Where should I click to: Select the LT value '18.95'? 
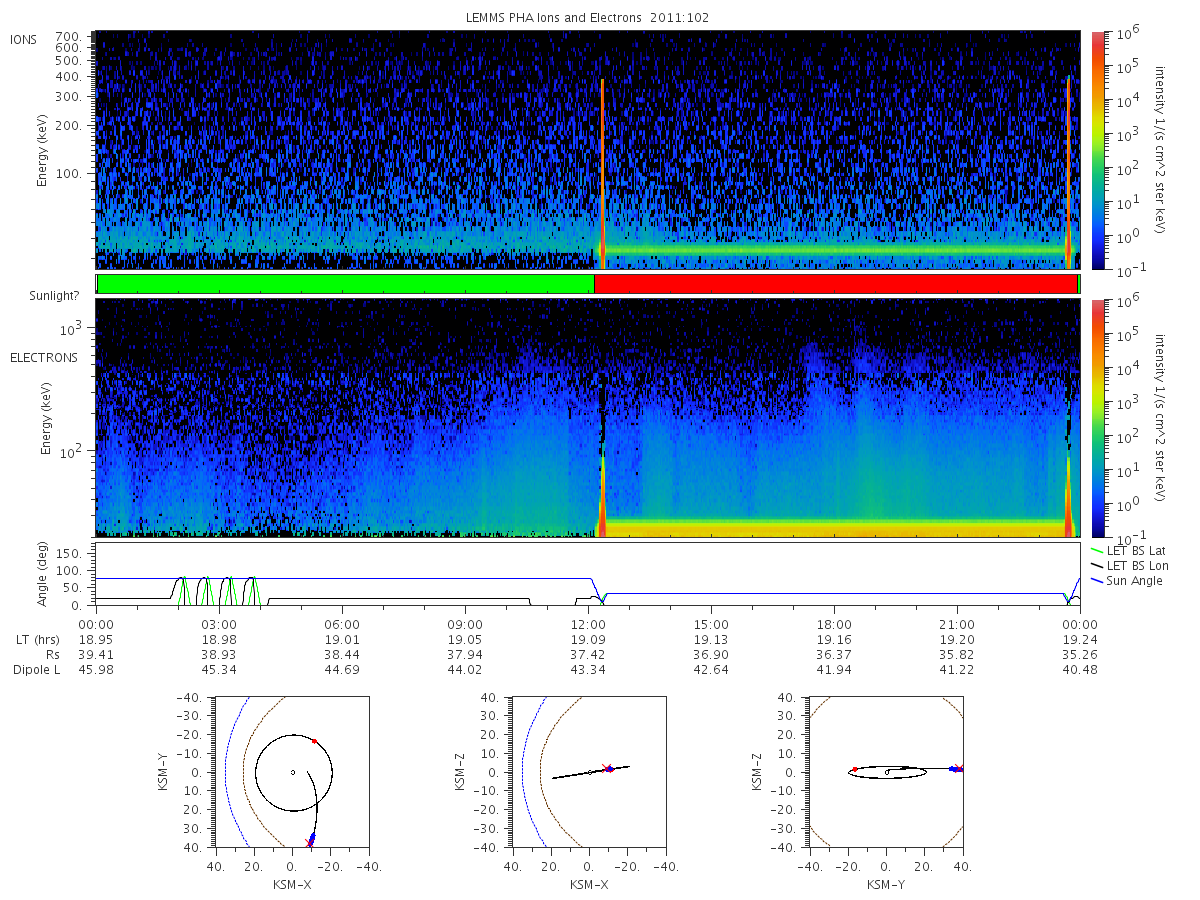[96, 639]
